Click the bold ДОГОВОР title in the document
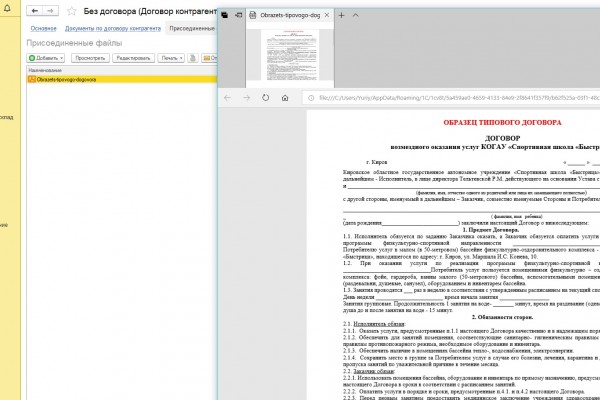 tap(502, 138)
